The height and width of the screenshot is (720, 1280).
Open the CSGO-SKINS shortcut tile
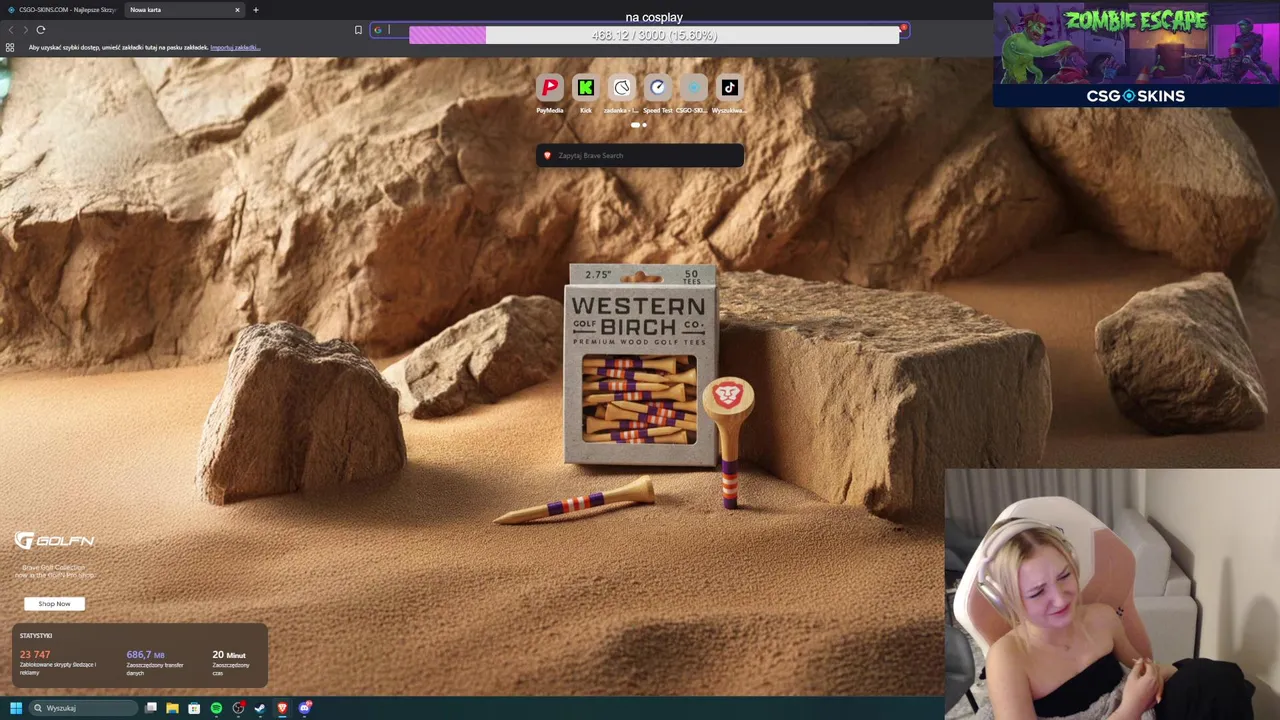tap(693, 88)
